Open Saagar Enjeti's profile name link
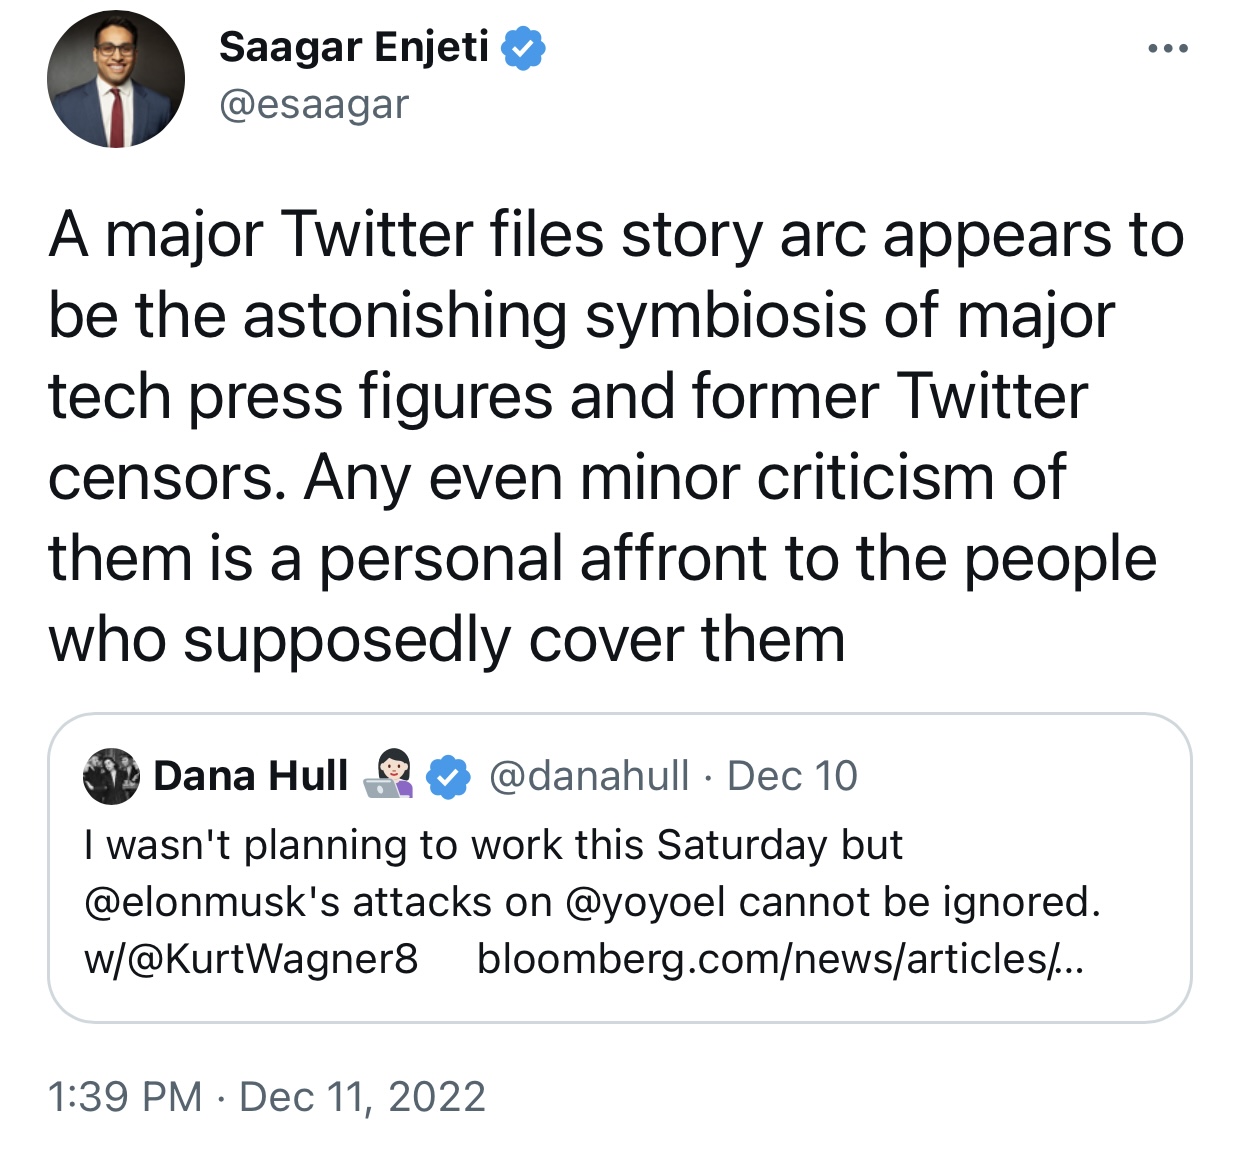Screen dimensions: 1241x1150 click(354, 47)
